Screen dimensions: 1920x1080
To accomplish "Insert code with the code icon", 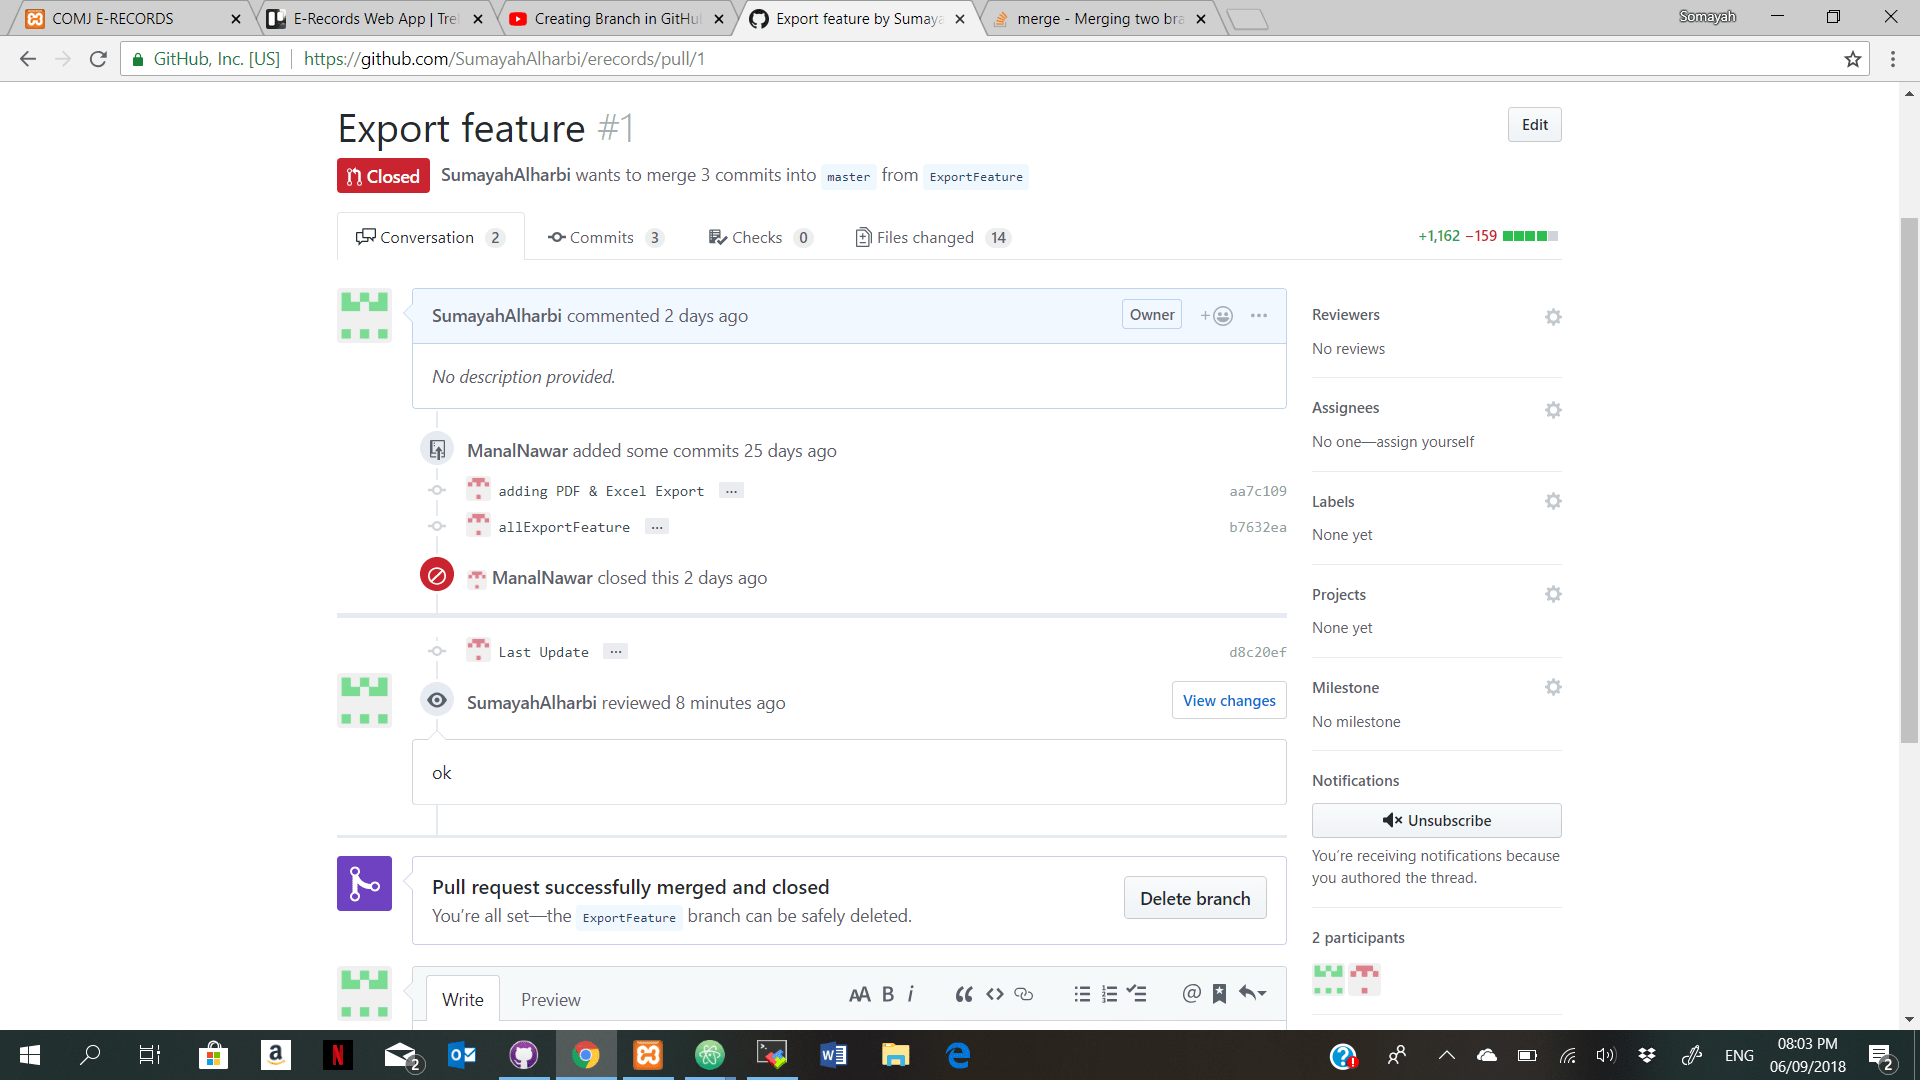I will 994,994.
